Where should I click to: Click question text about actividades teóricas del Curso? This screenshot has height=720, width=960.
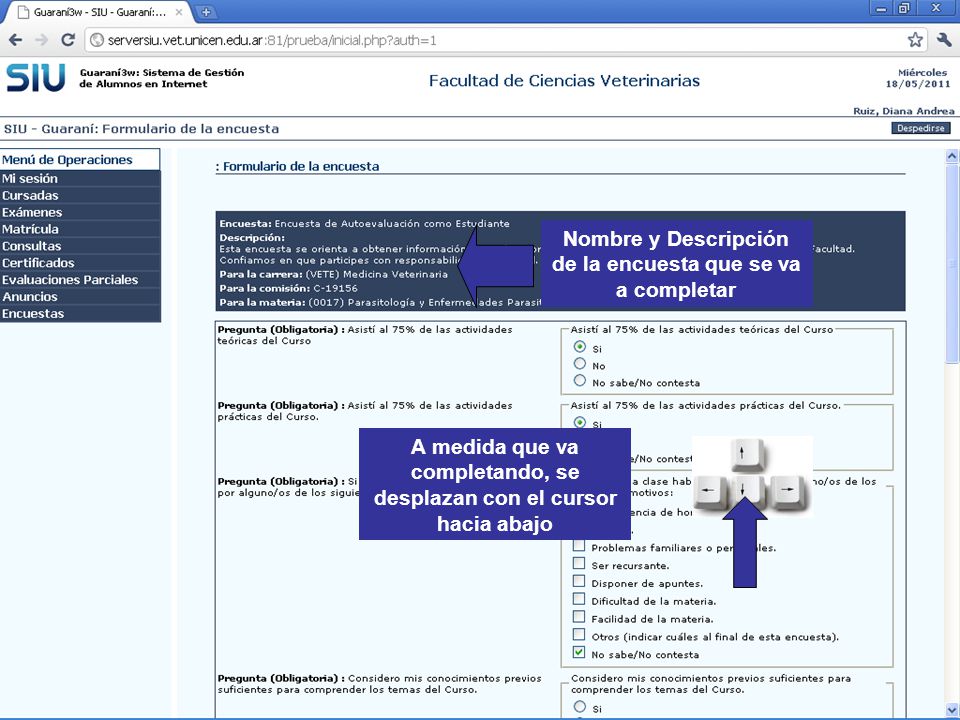pyautogui.click(x=365, y=335)
